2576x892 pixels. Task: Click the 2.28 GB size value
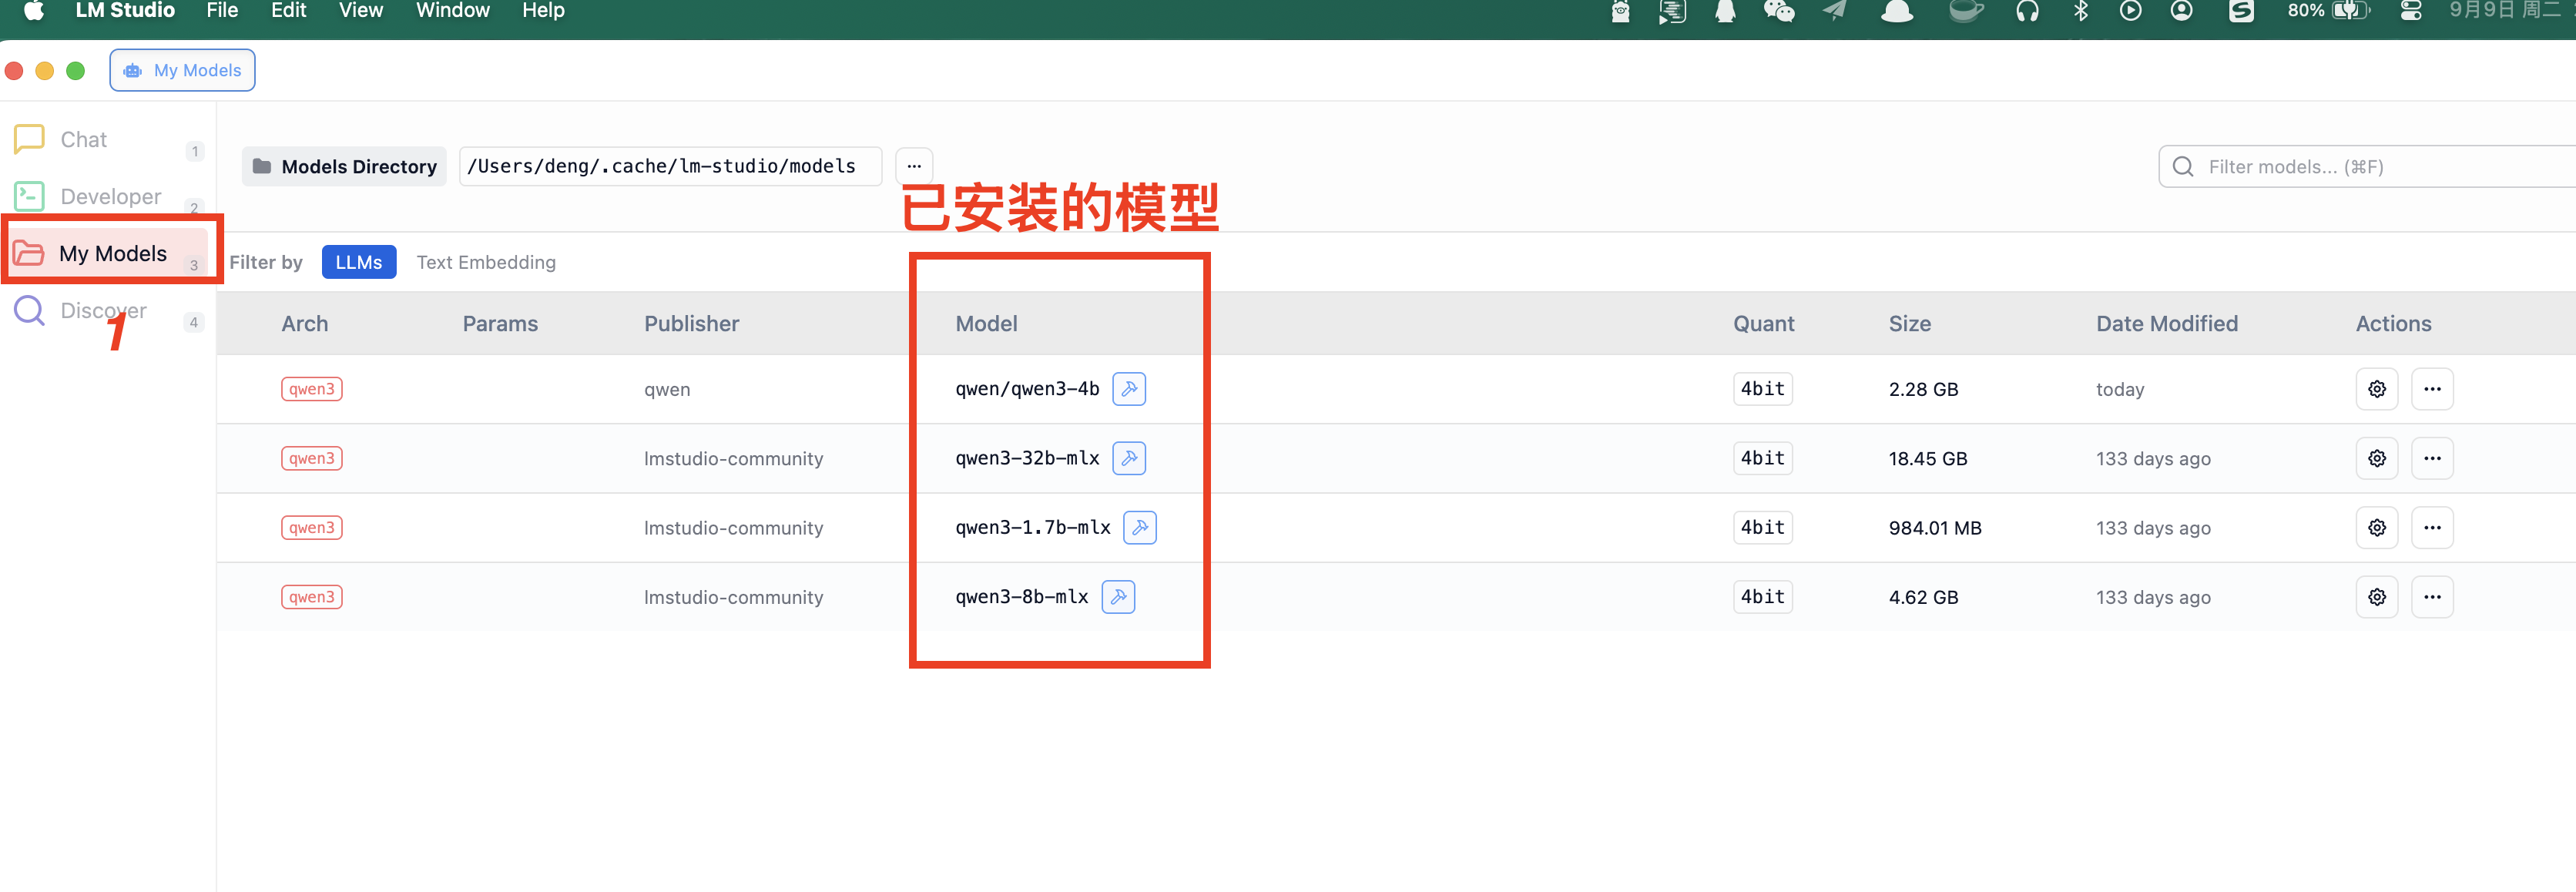[x=1923, y=389]
